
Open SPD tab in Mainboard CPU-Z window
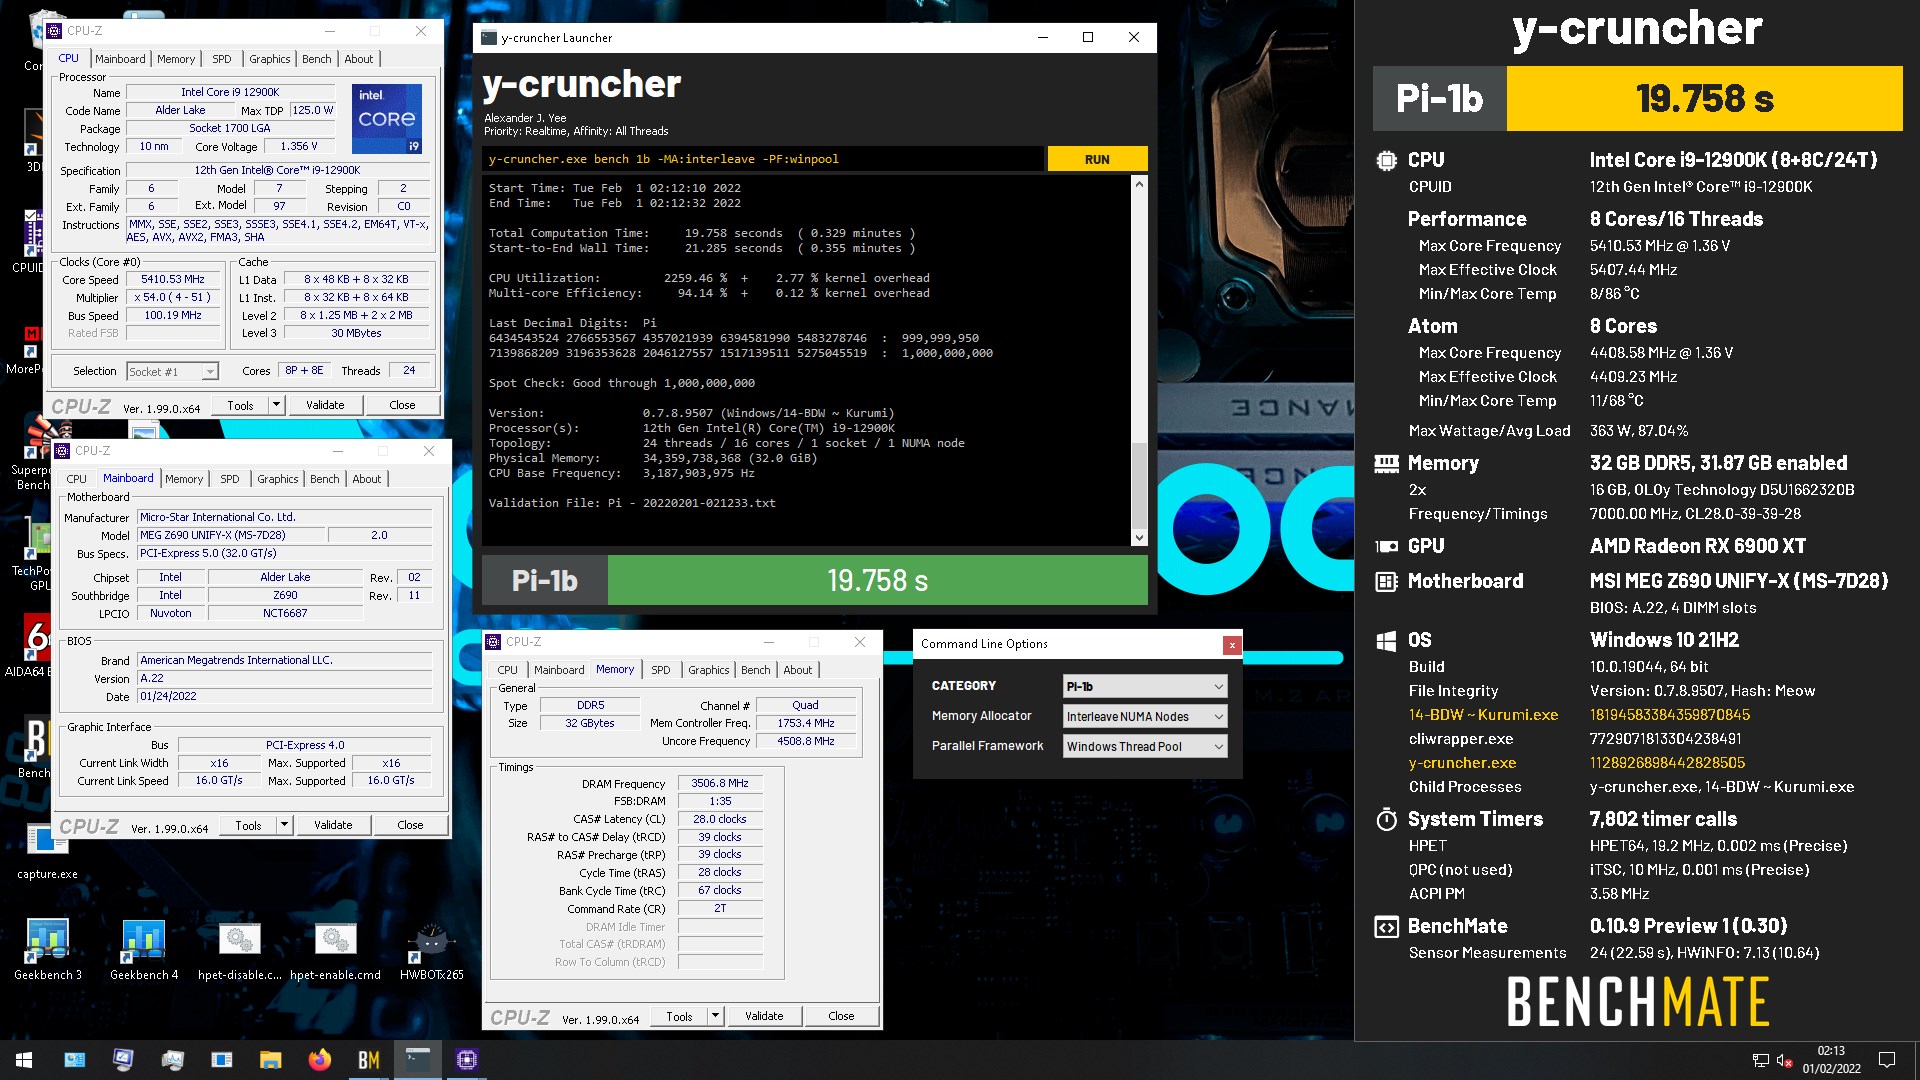coord(229,479)
